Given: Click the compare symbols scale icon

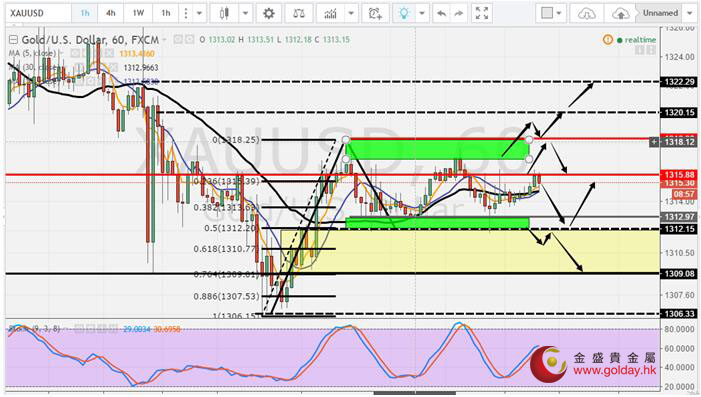Looking at the screenshot, I should pos(299,13).
